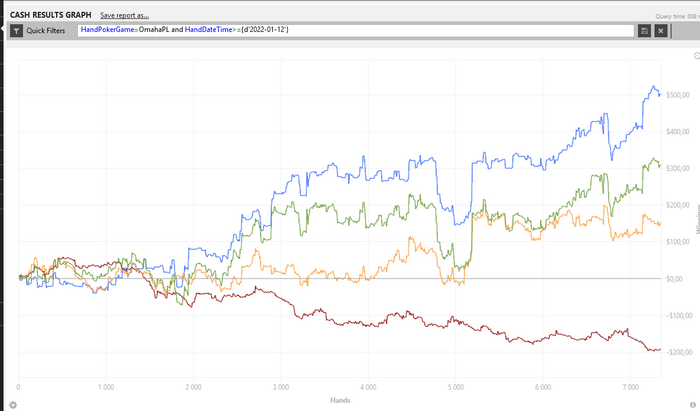
Task: Open the 'Save report as...' link
Action: [125, 15]
